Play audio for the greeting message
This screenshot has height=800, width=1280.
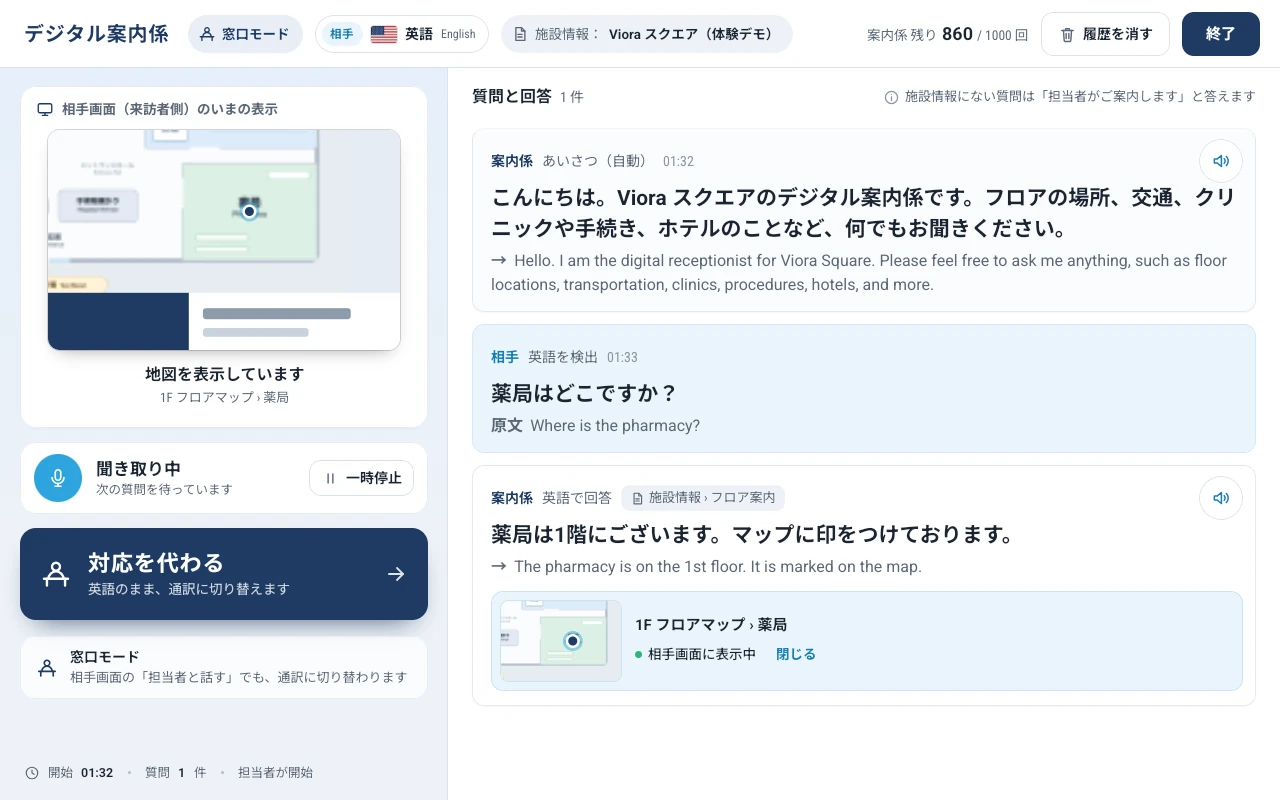[1220, 161]
